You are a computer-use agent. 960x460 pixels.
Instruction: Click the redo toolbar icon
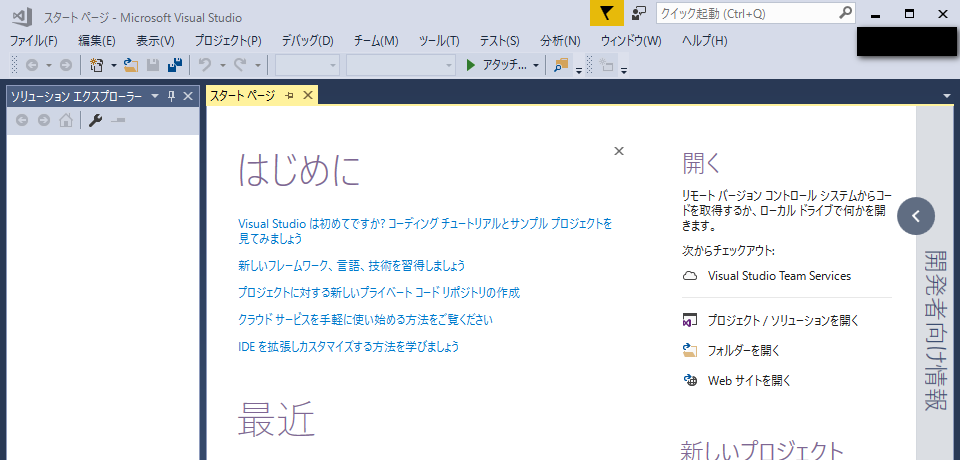pyautogui.click(x=241, y=65)
